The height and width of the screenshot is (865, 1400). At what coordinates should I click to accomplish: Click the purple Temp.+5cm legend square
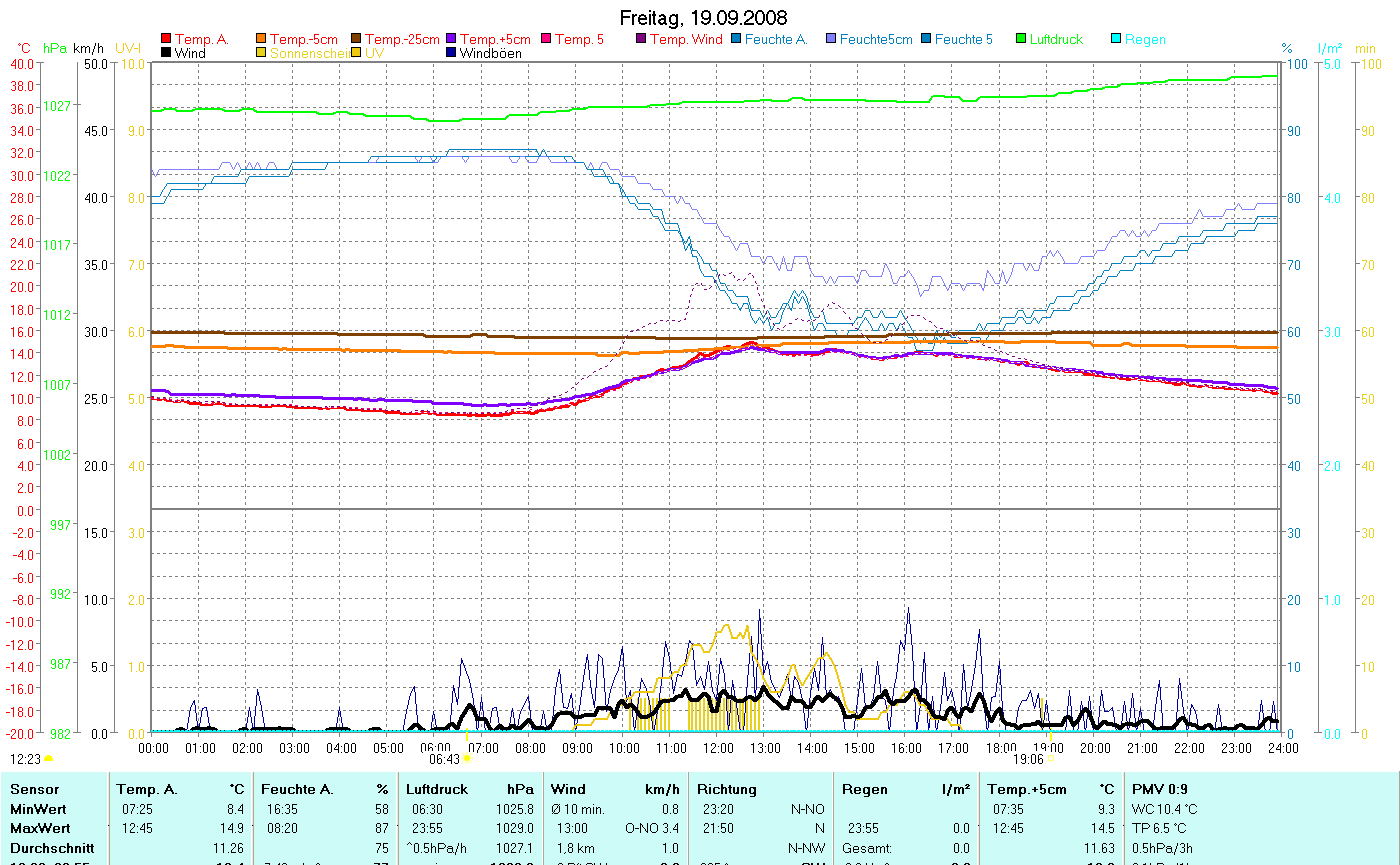[451, 39]
